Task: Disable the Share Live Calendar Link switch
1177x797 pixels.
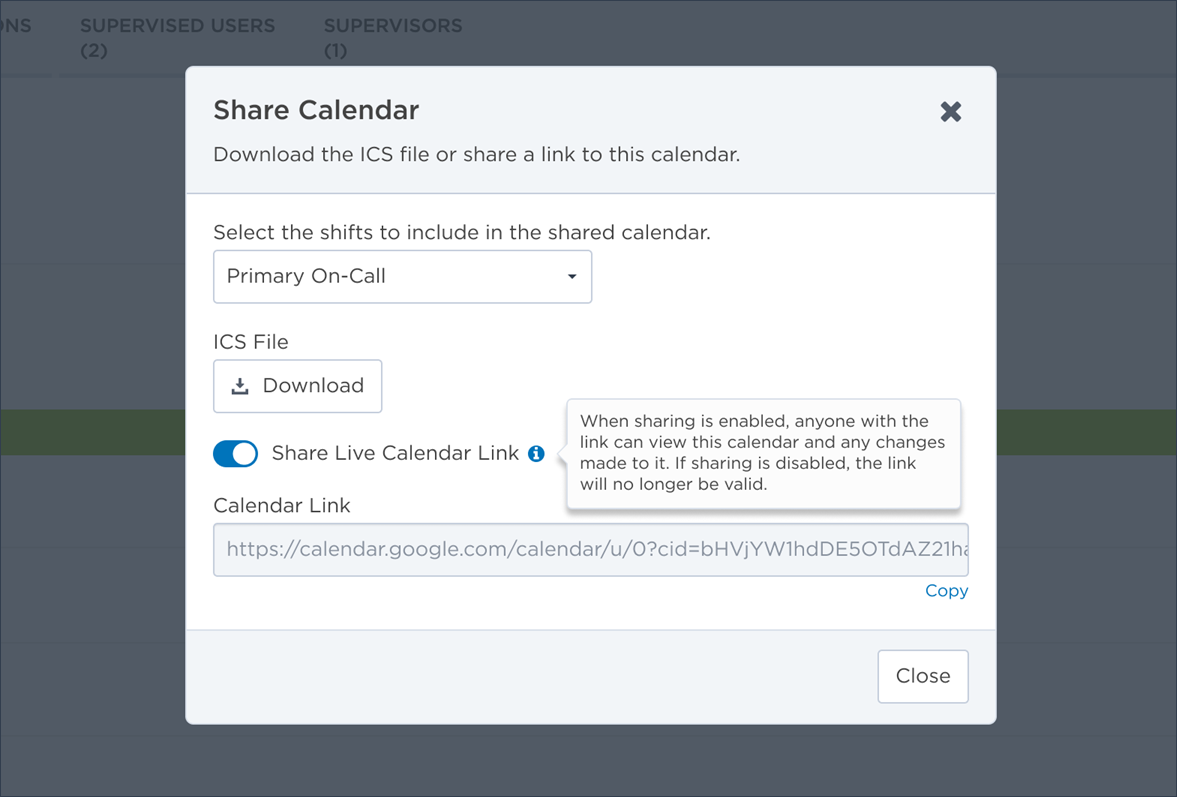Action: point(236,454)
